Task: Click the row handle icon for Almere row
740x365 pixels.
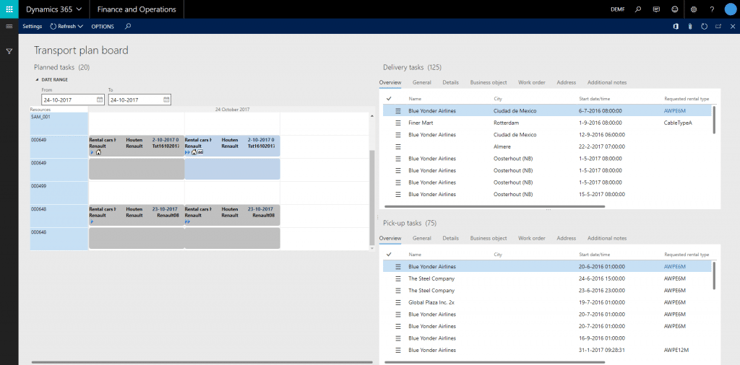Action: pos(398,146)
